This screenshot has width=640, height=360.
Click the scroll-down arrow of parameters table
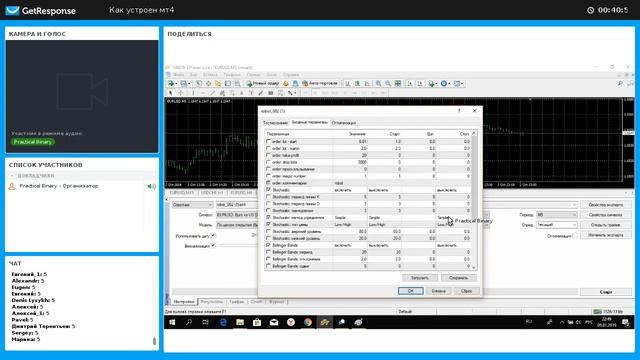click(473, 267)
